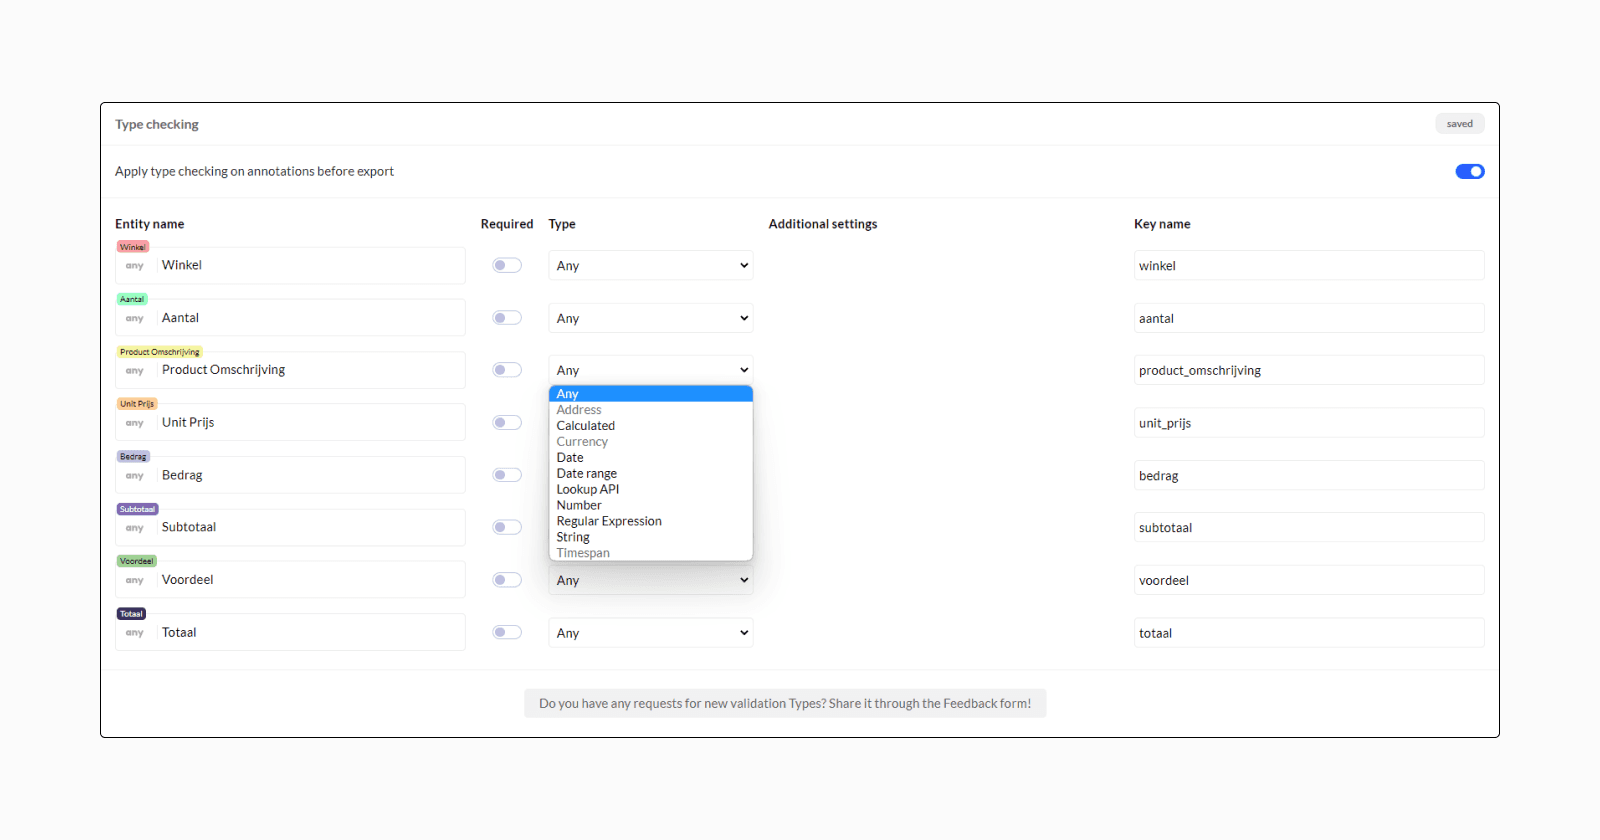Viewport: 1600px width, 840px height.
Task: Click the red Winkel entity tag
Action: (133, 247)
